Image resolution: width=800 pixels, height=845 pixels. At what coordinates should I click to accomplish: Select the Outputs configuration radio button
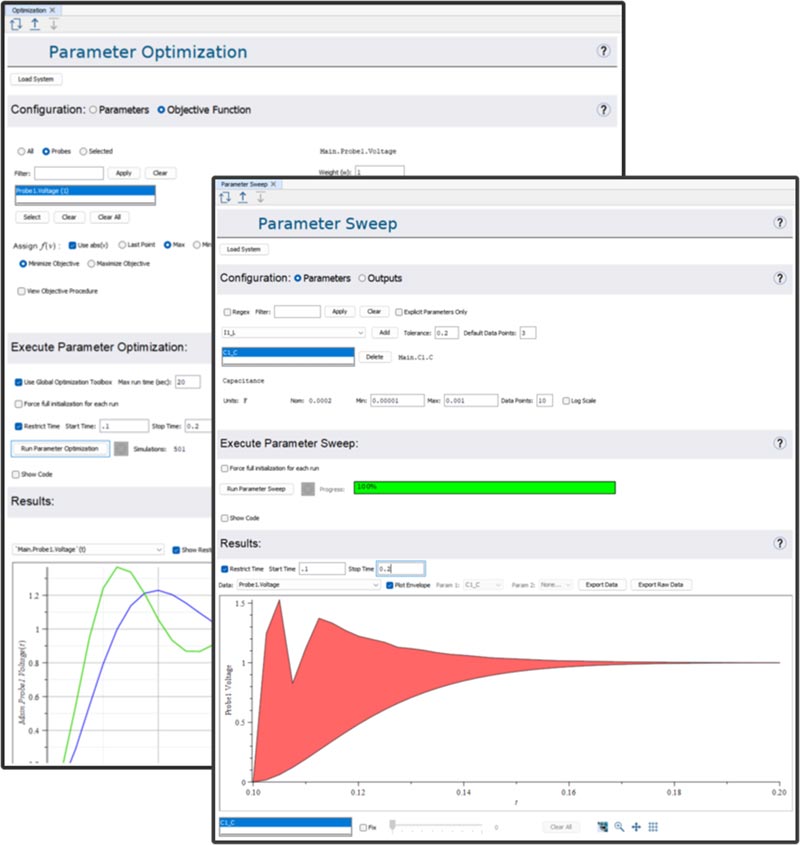tap(362, 278)
